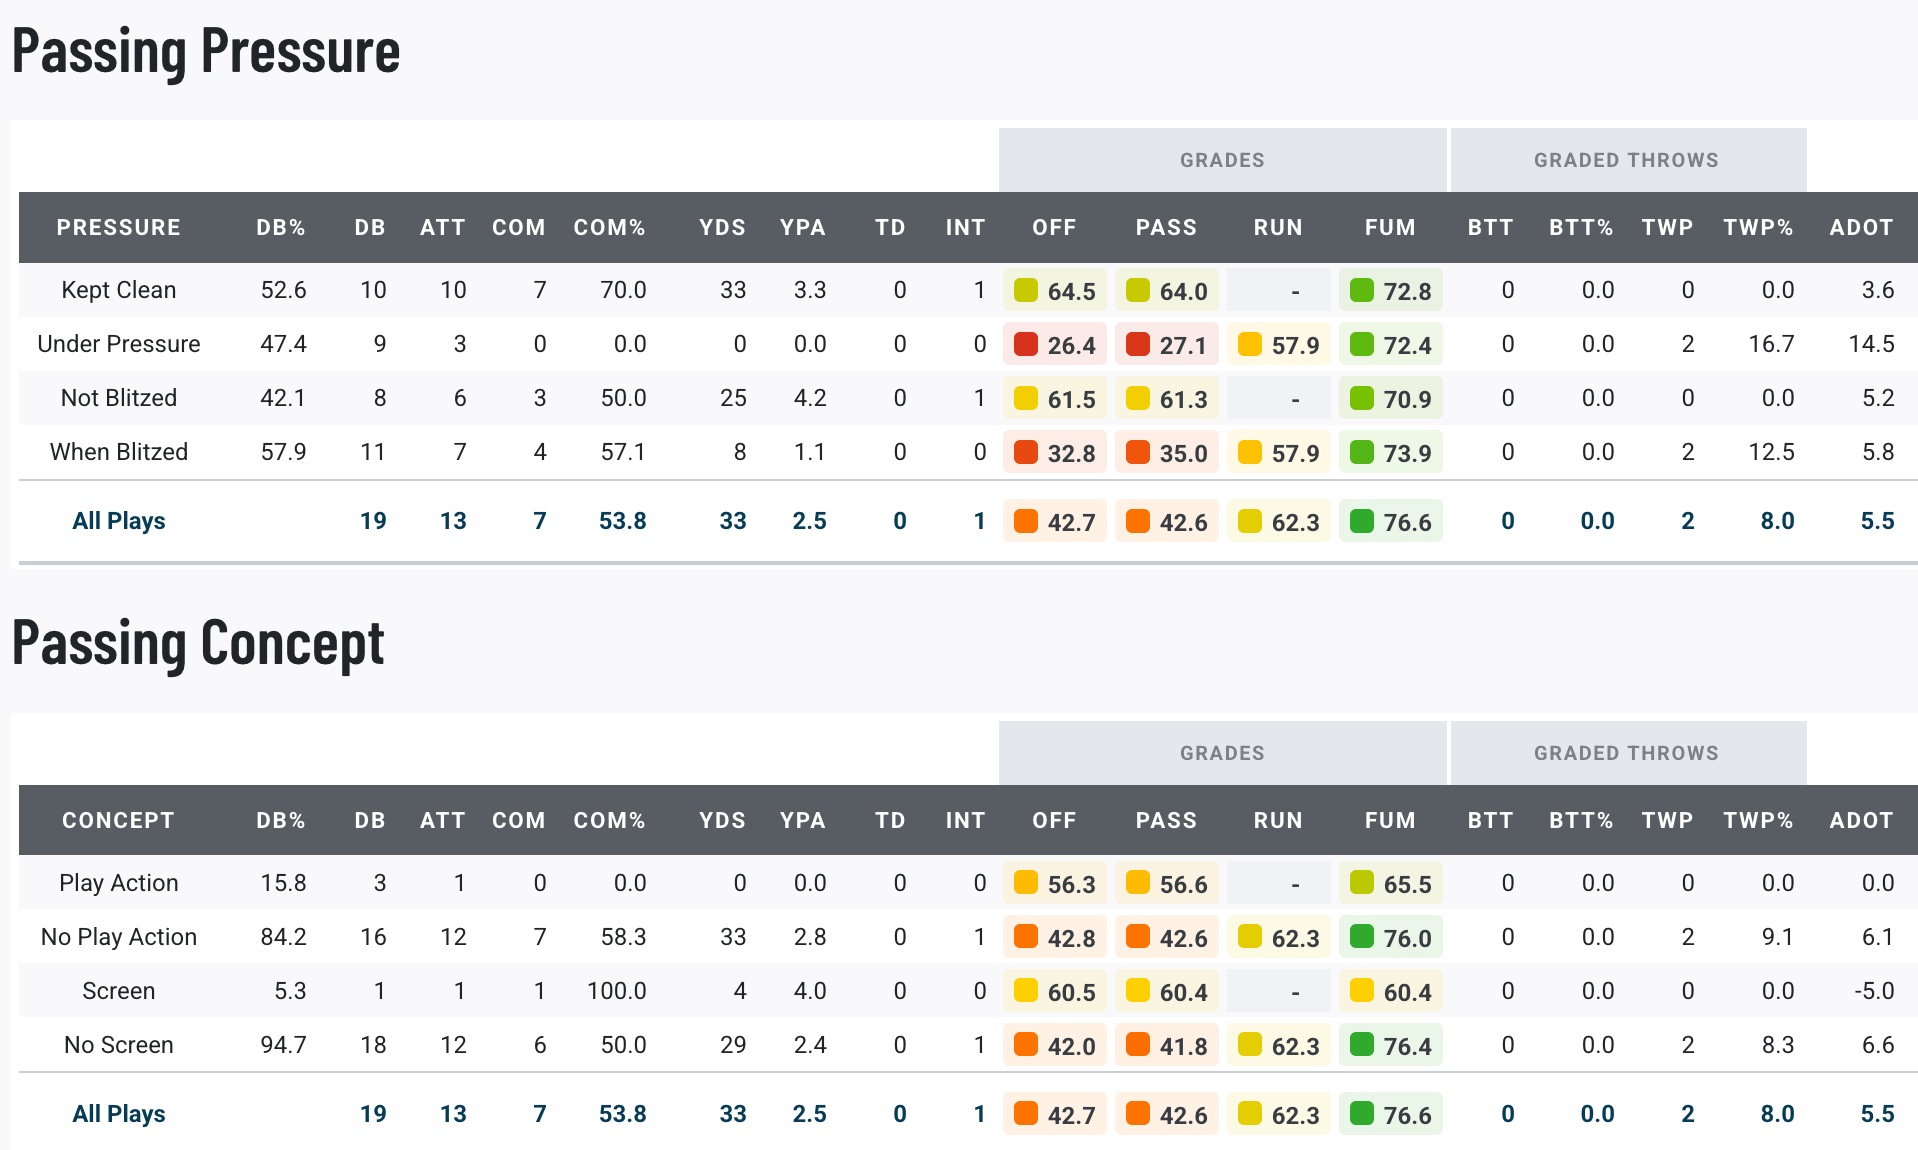This screenshot has height=1150, width=1918.
Task: Click yellow swatch next to Screen 60.5
Action: (x=1025, y=991)
